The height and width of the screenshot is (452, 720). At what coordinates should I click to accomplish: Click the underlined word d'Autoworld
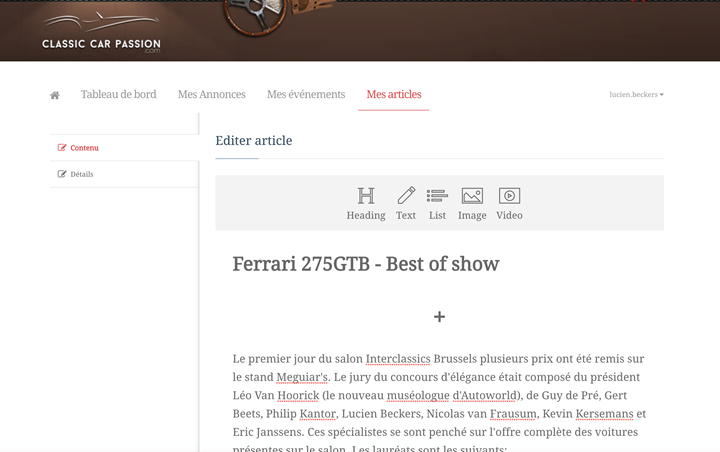pos(485,396)
